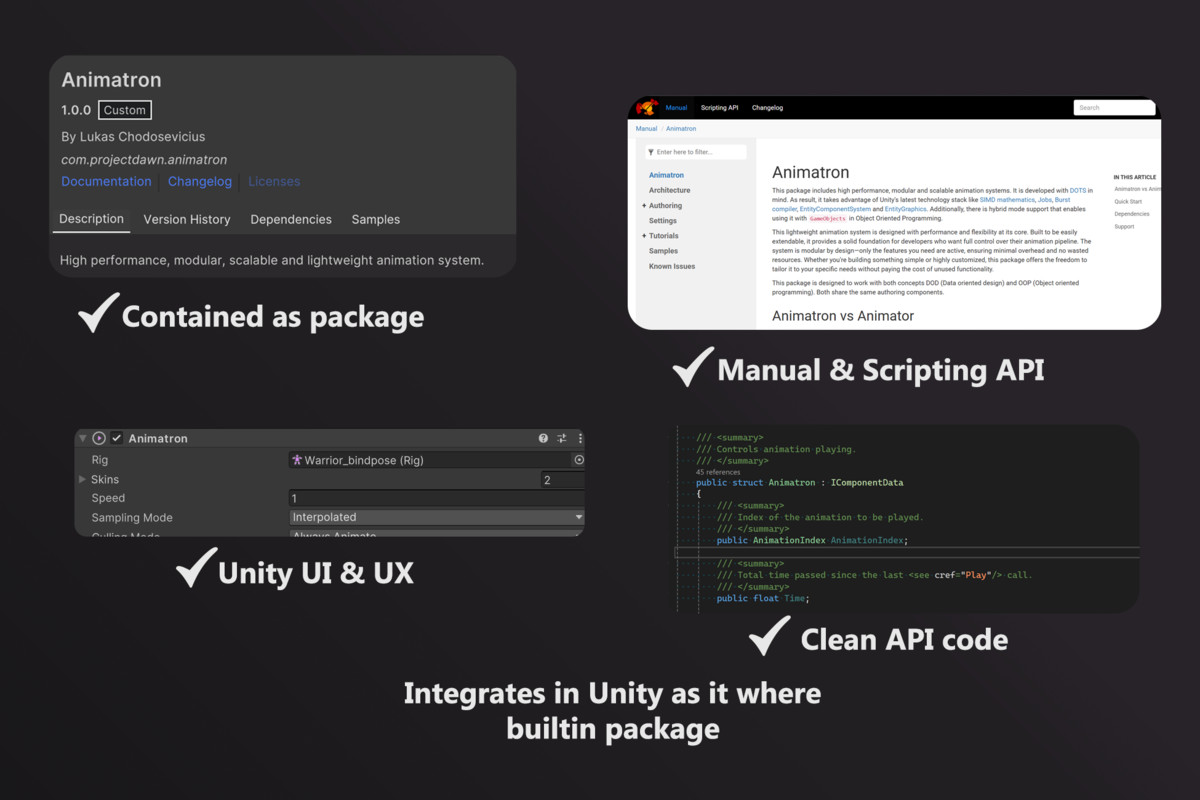
Task: Open the Animatron component three-dot menu
Action: pyautogui.click(x=580, y=438)
